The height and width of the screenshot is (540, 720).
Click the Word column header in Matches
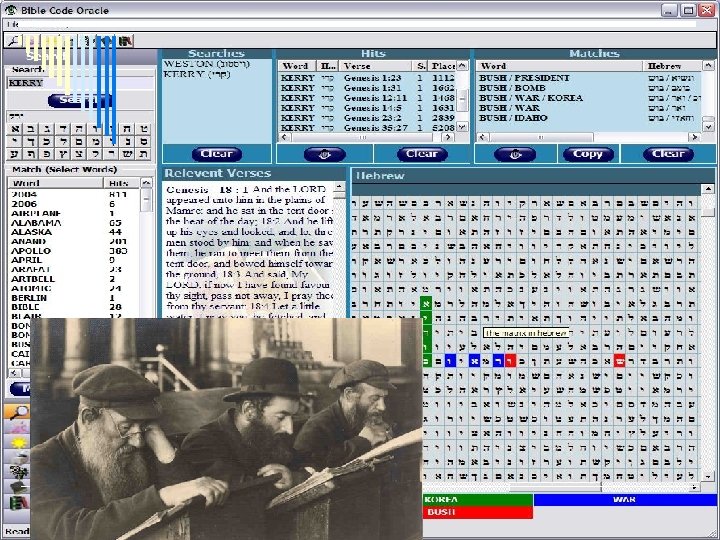pos(560,66)
